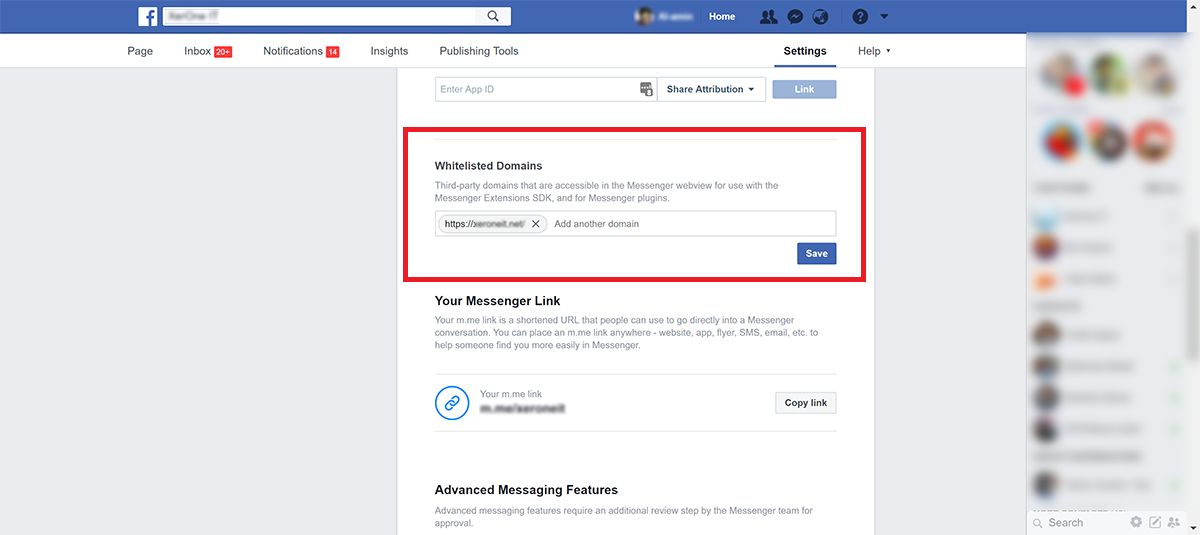This screenshot has width=1200, height=535.
Task: Click the blue m.me link chain icon
Action: (452, 403)
